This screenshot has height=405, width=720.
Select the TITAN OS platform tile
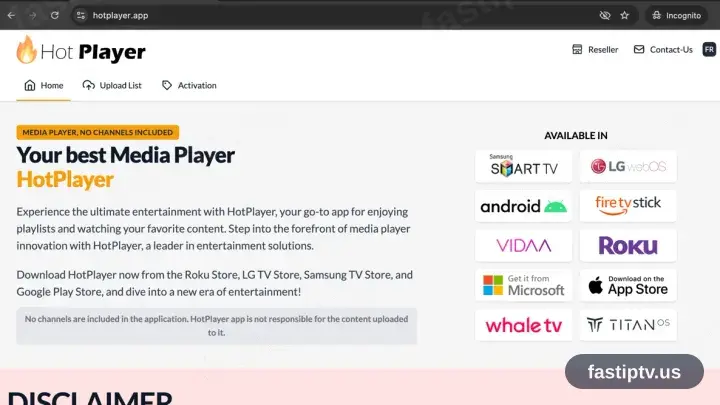(628, 325)
